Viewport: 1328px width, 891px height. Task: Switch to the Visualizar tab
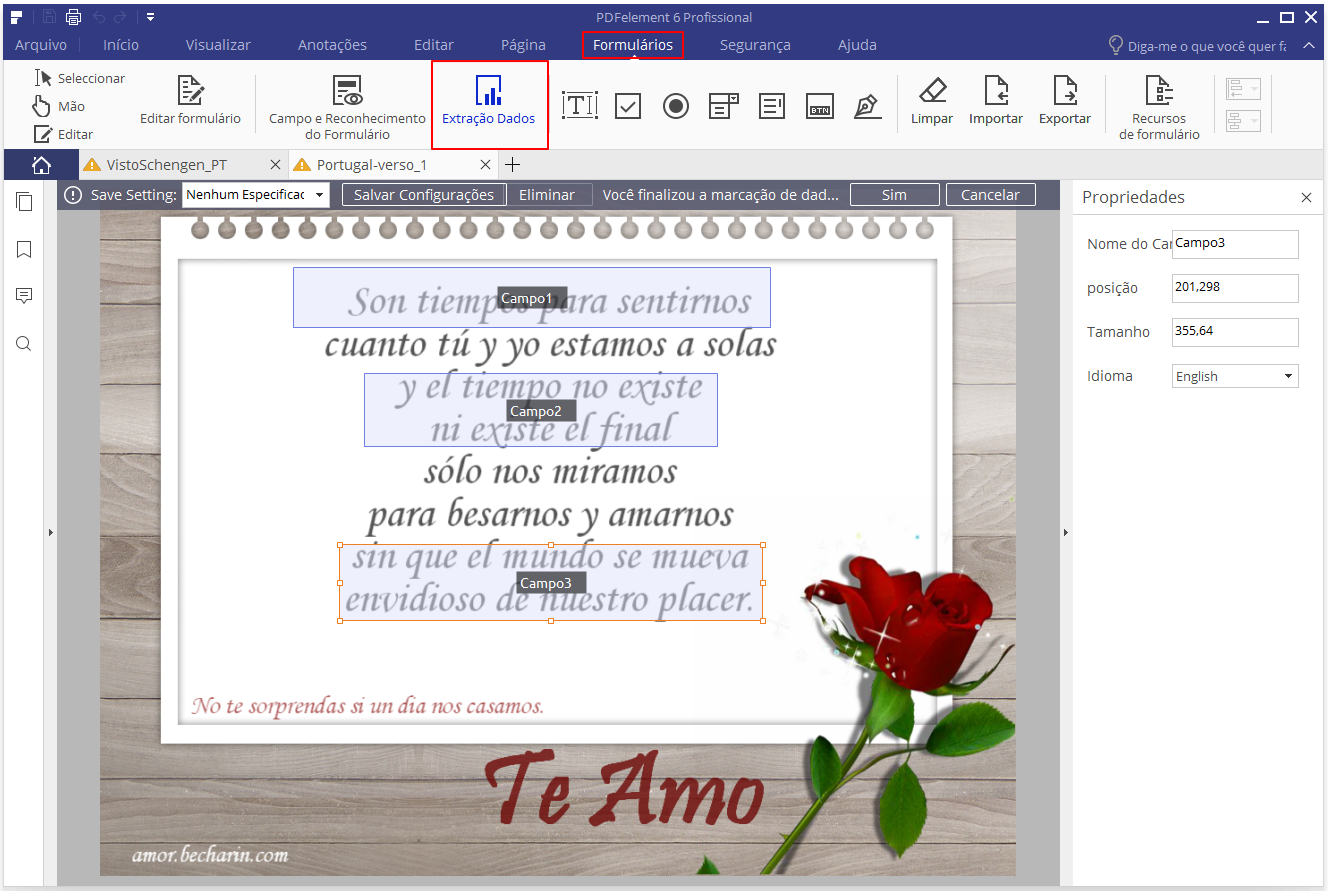click(x=218, y=45)
